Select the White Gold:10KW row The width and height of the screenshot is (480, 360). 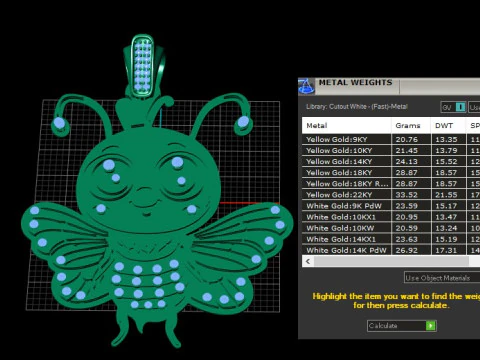coord(391,228)
